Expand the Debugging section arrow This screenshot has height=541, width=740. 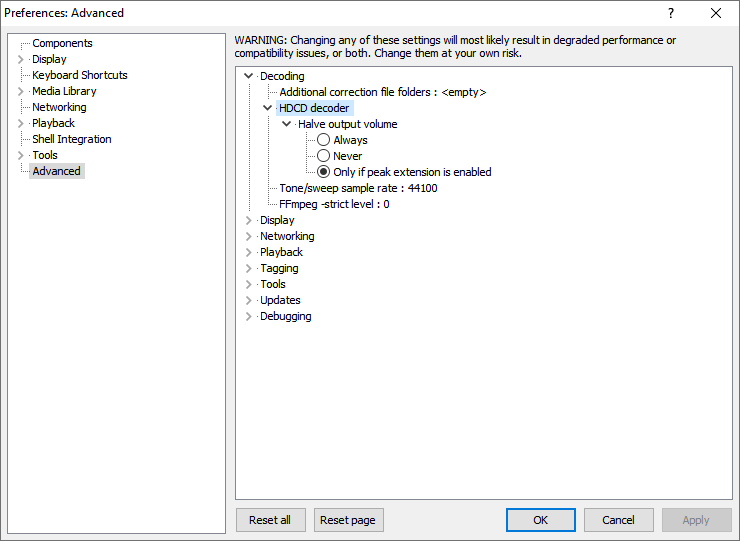249,316
